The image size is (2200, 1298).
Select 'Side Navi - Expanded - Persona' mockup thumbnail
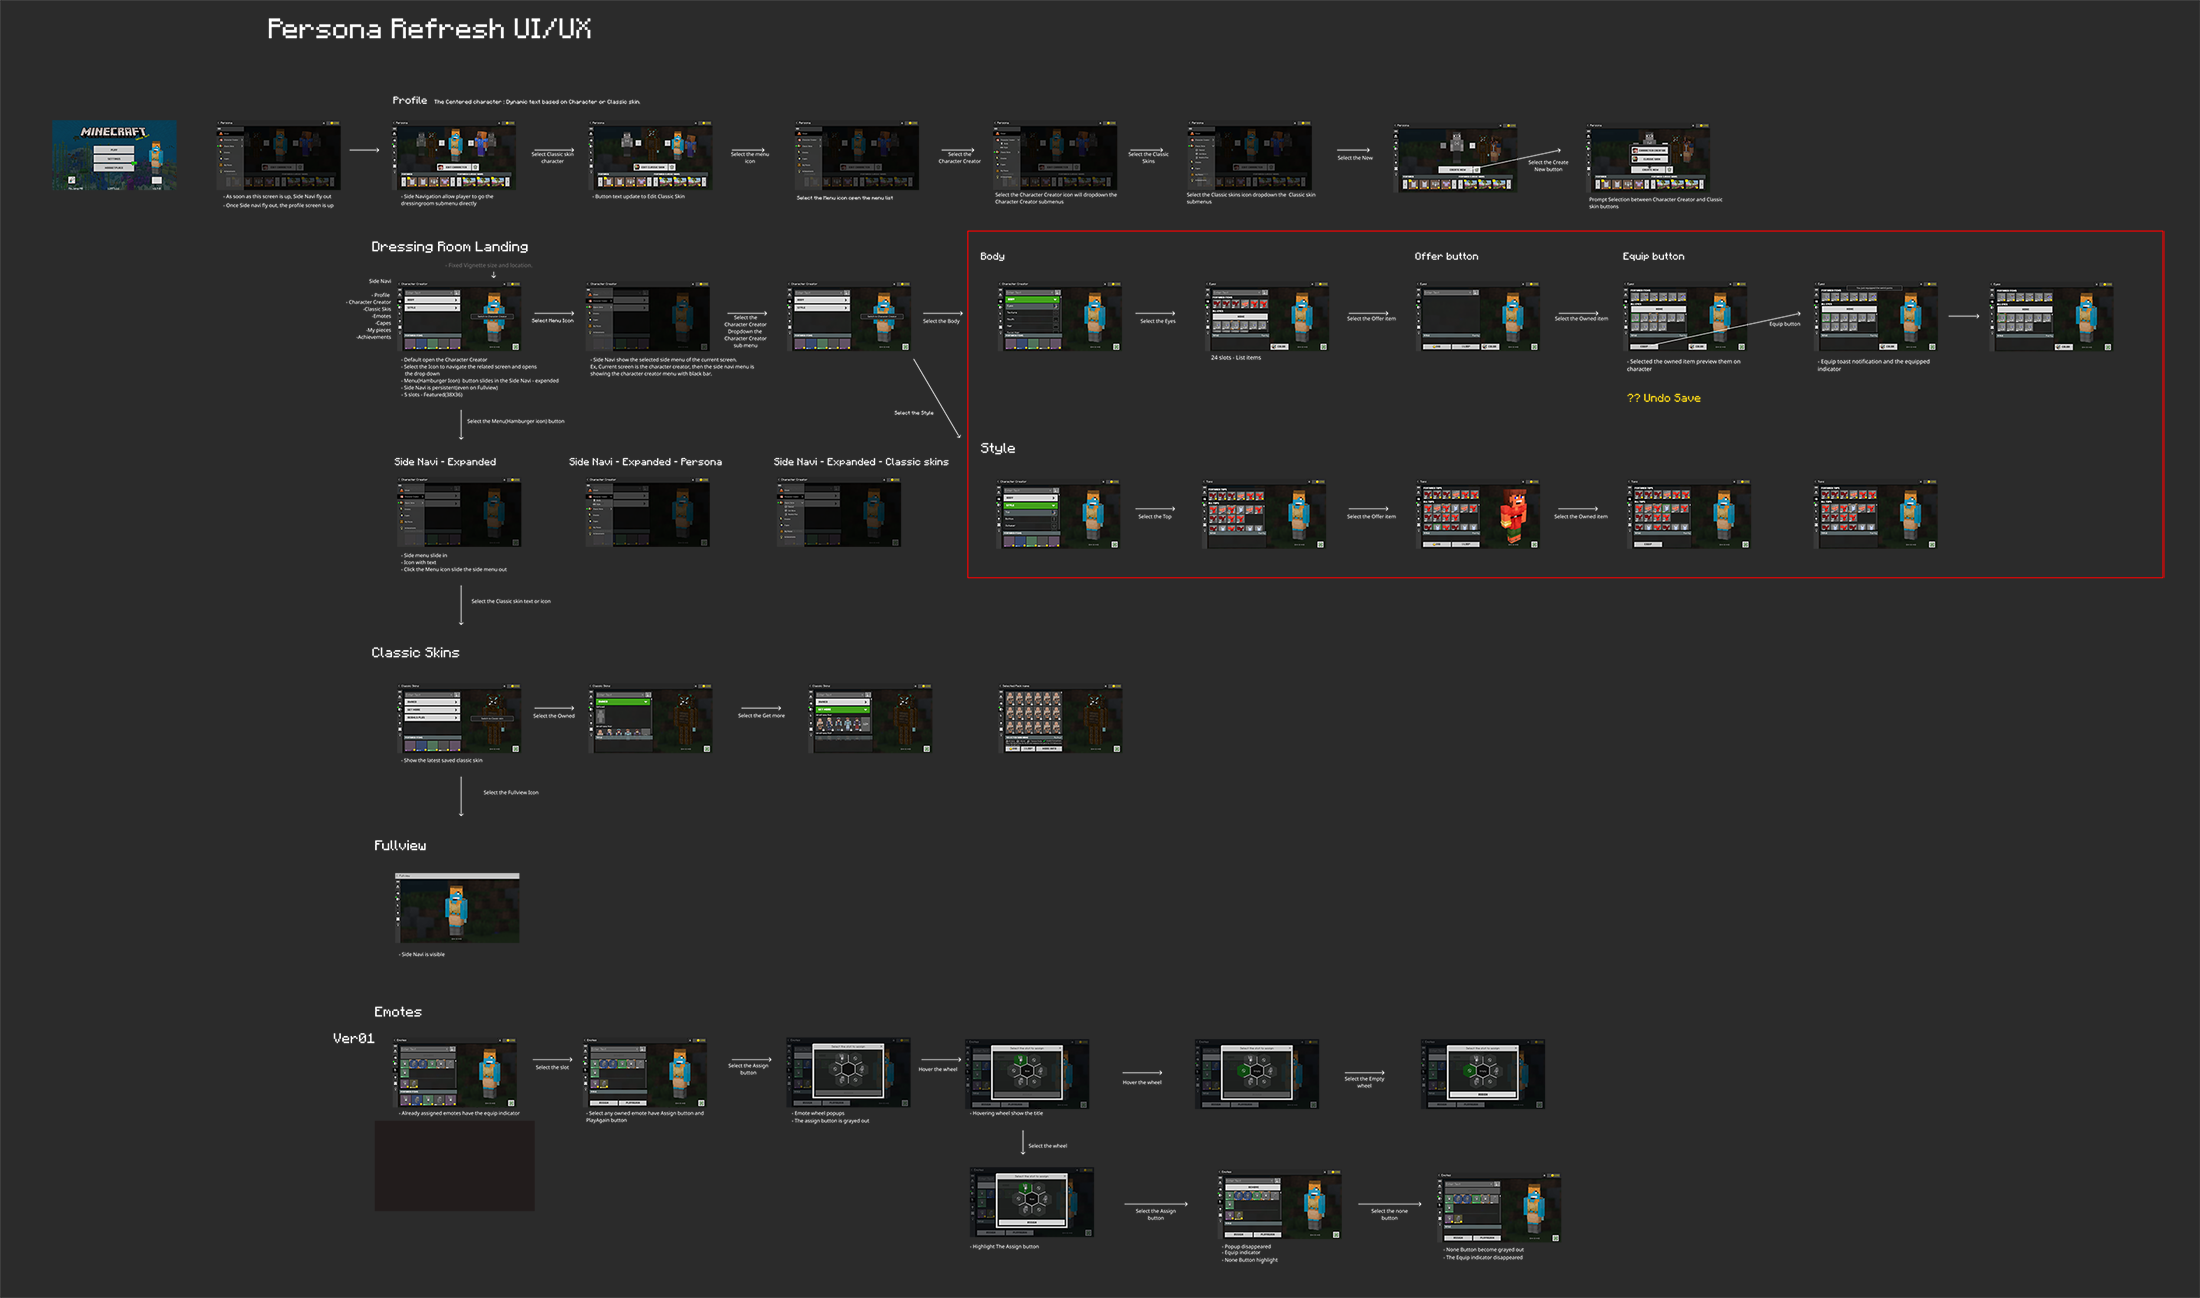648,513
